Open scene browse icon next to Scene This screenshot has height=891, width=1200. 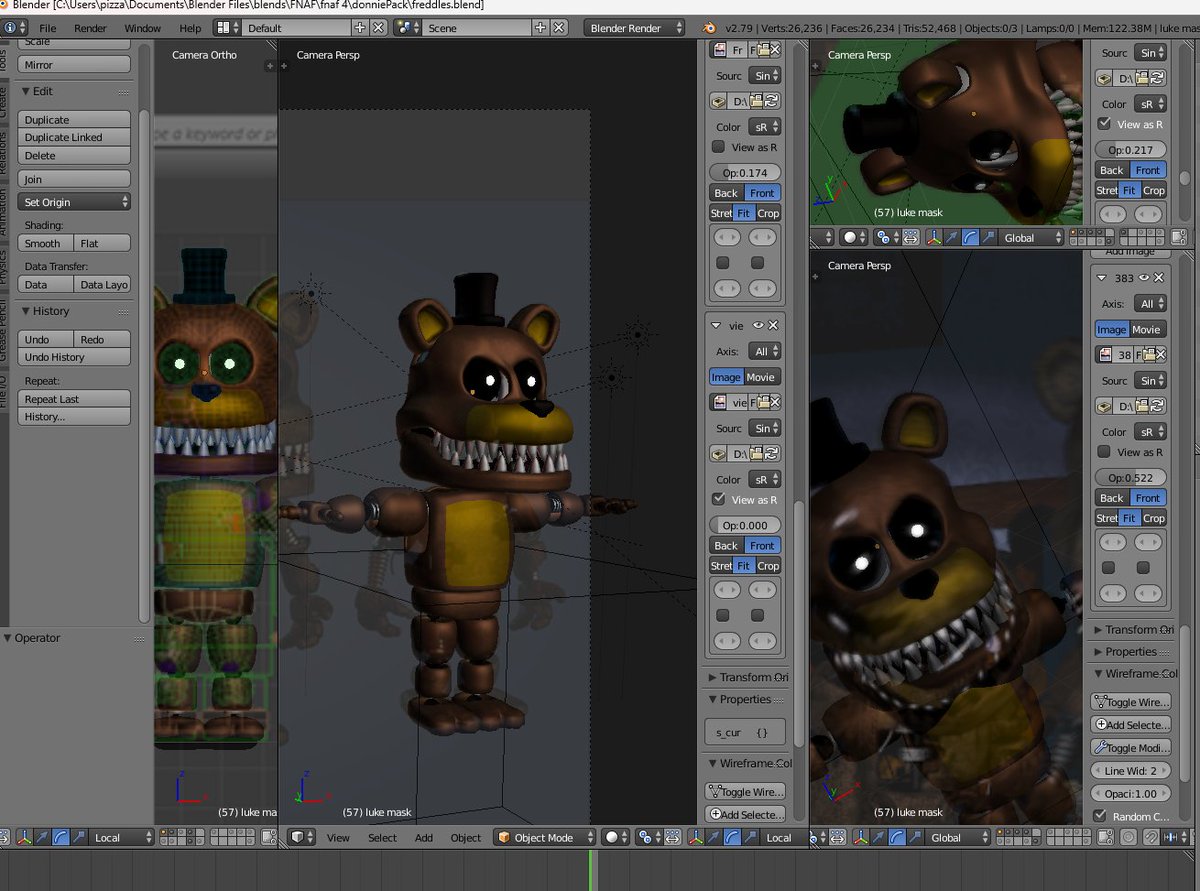coord(407,28)
